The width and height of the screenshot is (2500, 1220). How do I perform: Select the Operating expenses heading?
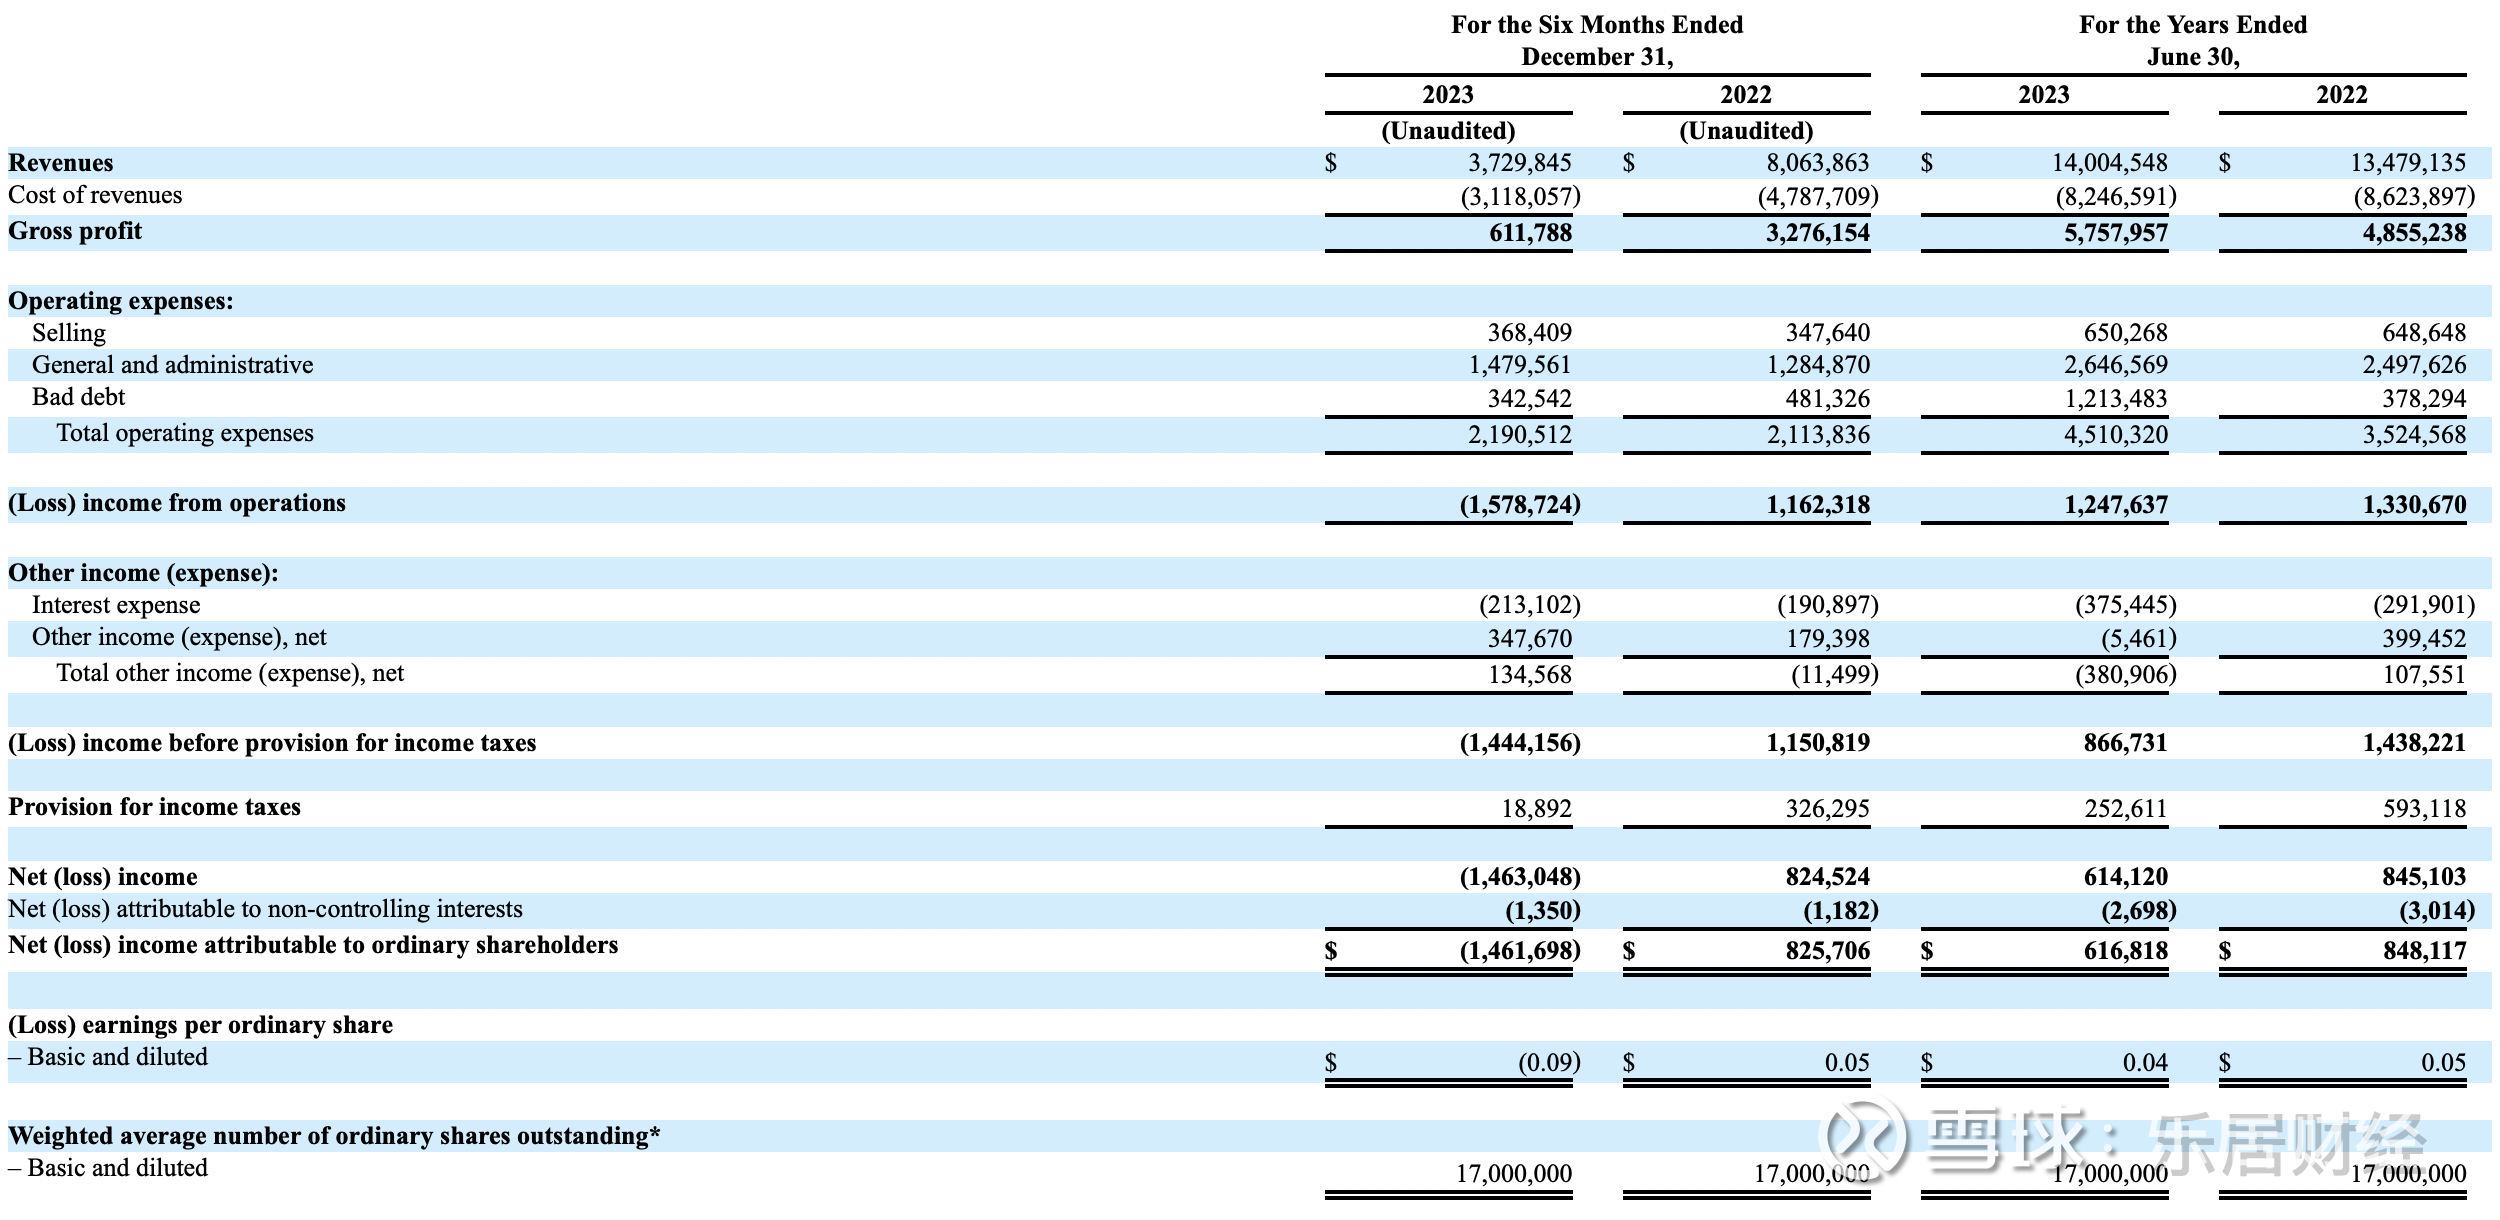pos(121,301)
